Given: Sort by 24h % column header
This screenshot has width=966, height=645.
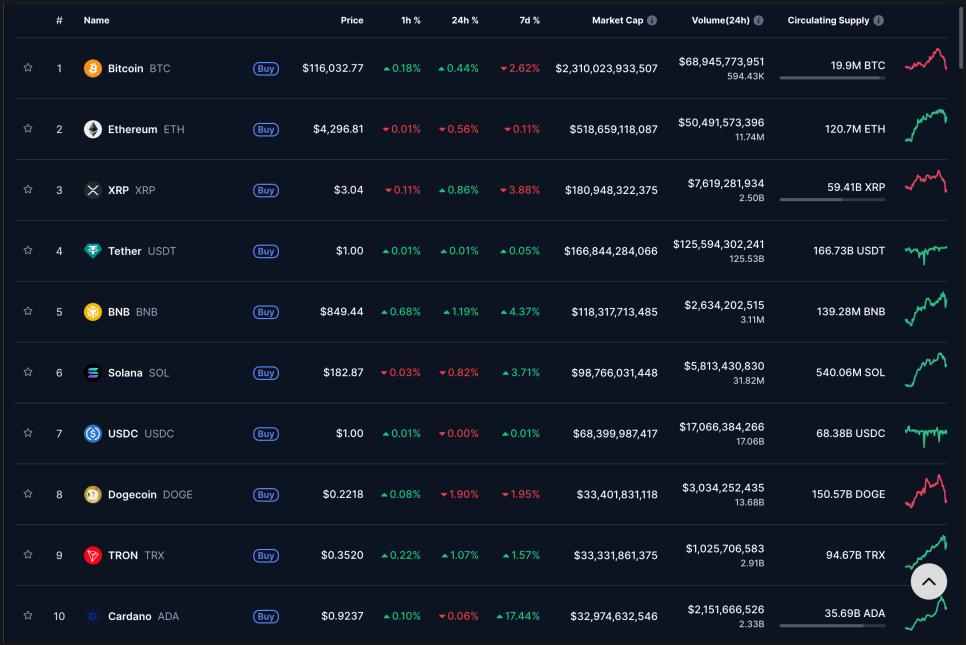Looking at the screenshot, I should click(x=465, y=20).
